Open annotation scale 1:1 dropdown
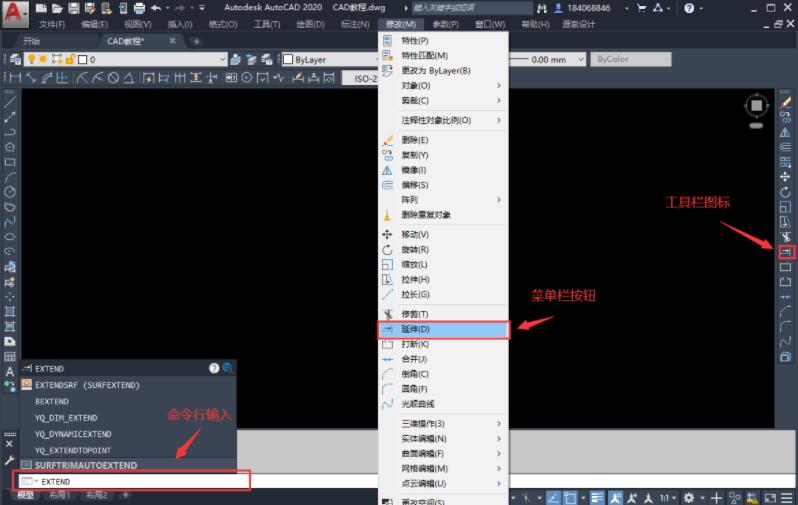The width and height of the screenshot is (798, 505). coord(668,497)
